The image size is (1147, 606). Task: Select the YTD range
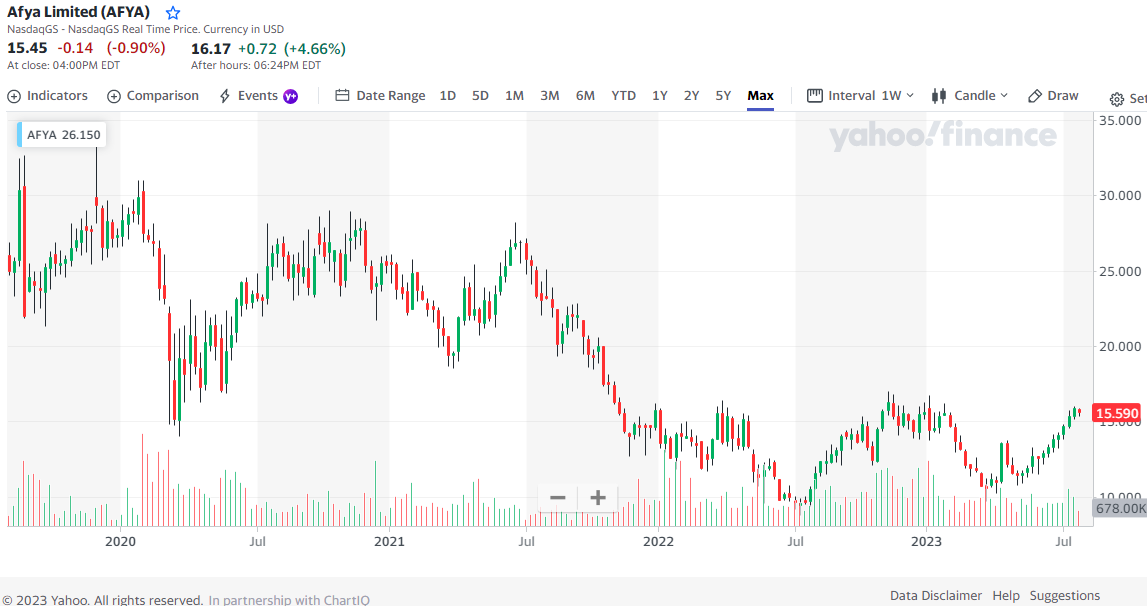[x=623, y=96]
